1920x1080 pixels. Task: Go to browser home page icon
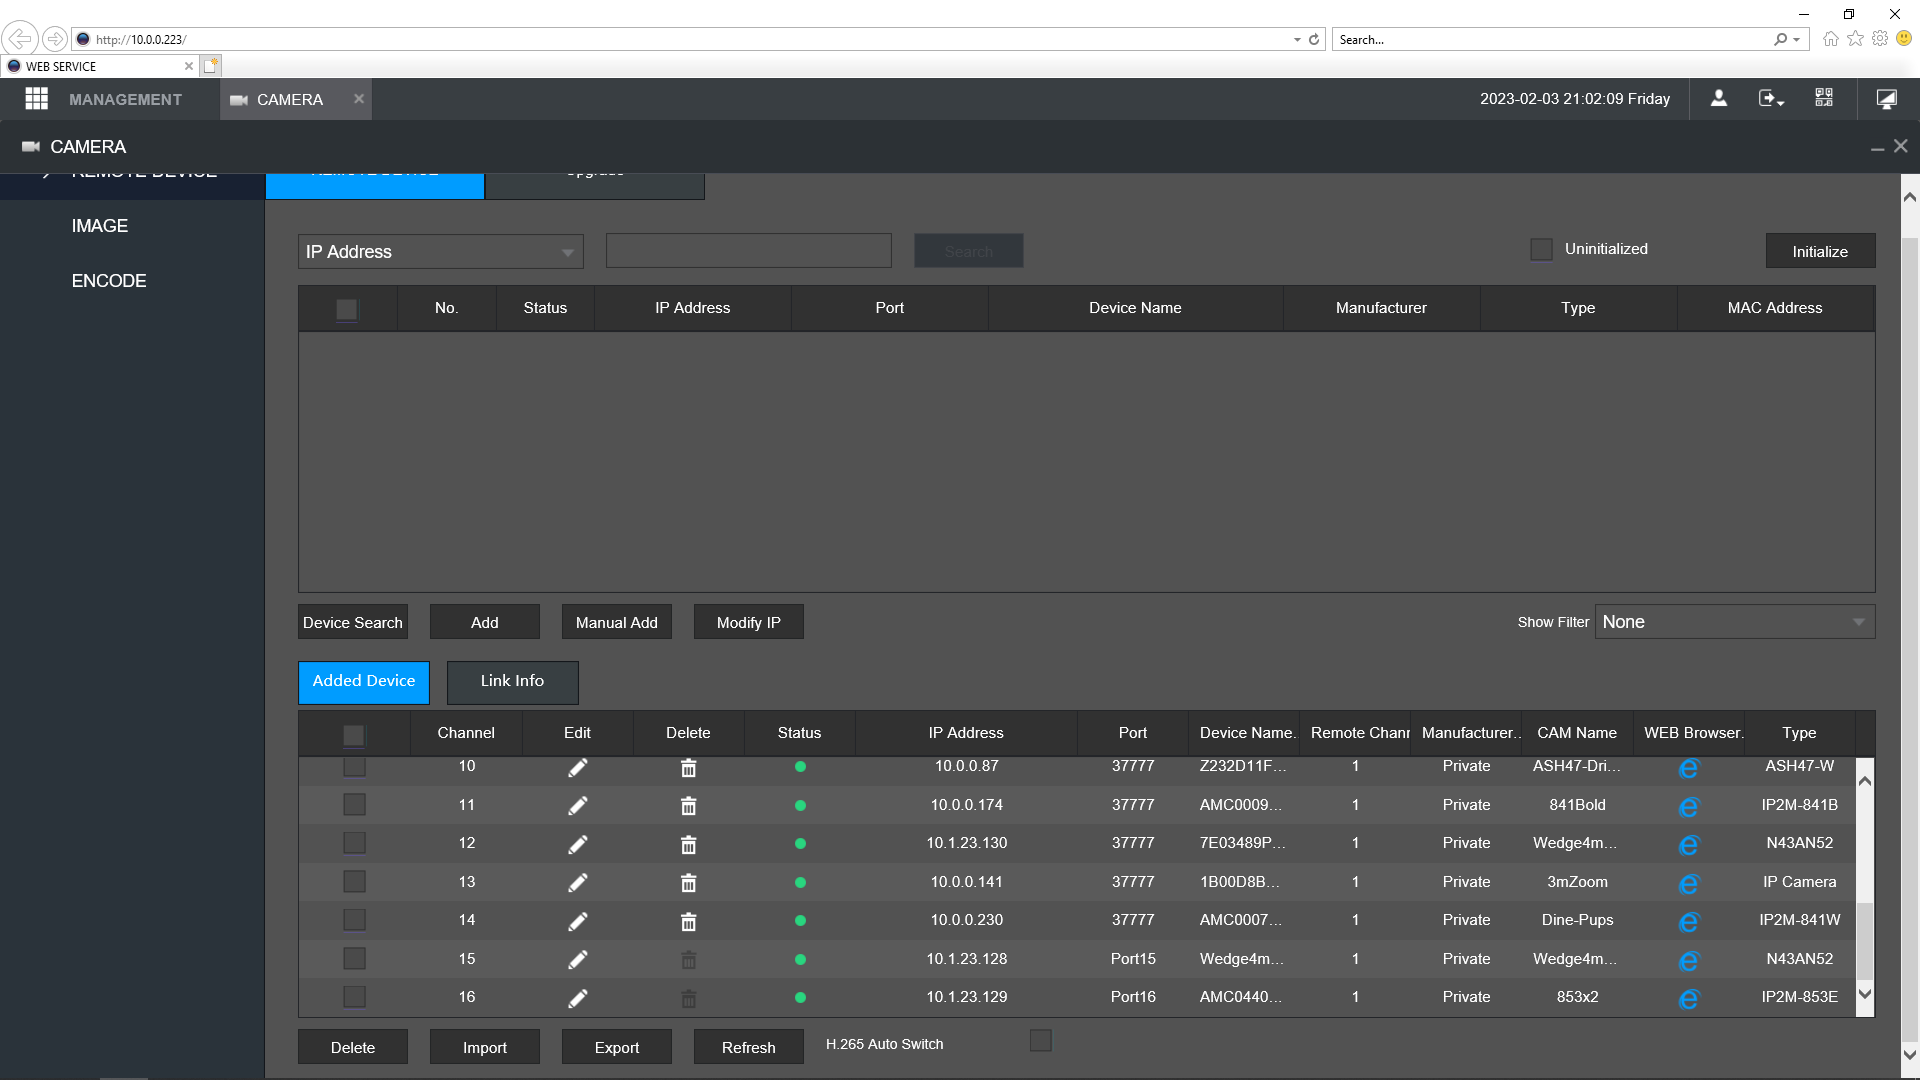[x=1830, y=39]
